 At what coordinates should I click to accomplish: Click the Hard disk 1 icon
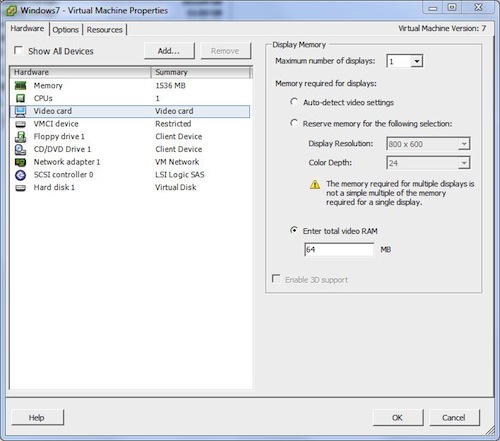pyautogui.click(x=20, y=188)
